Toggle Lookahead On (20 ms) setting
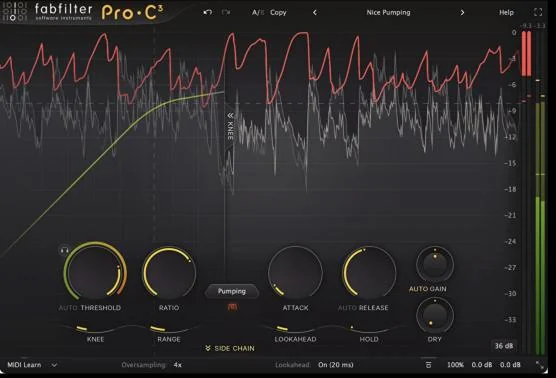The width and height of the screenshot is (556, 378). coord(335,365)
